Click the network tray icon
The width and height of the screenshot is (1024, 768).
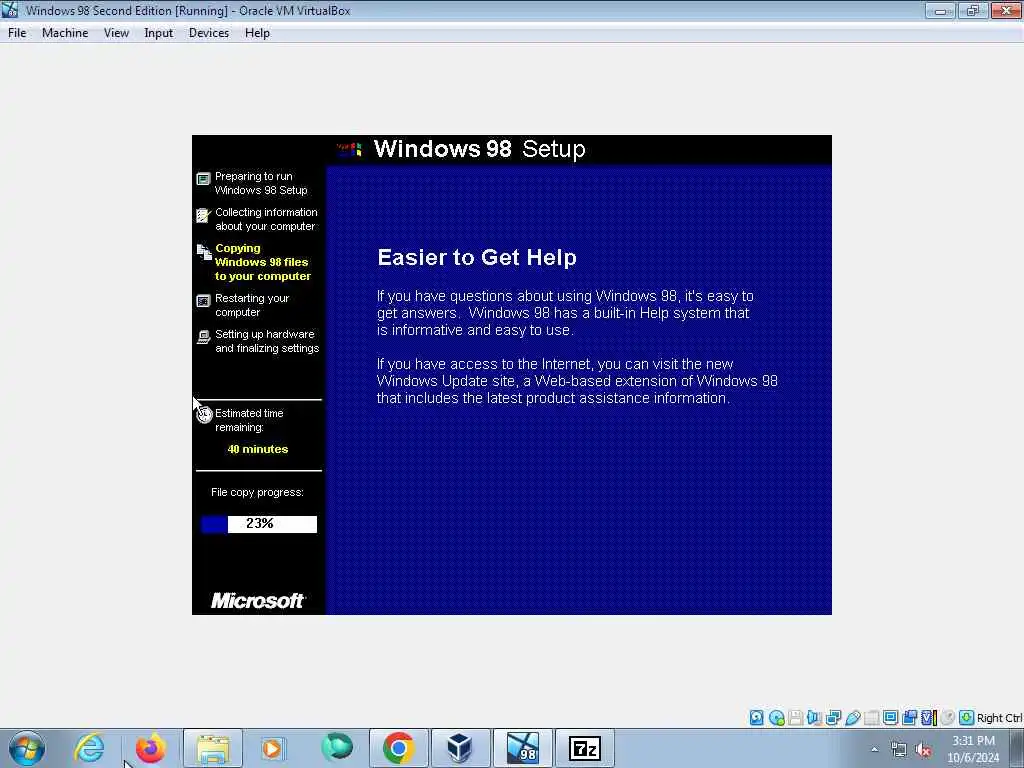tap(899, 750)
